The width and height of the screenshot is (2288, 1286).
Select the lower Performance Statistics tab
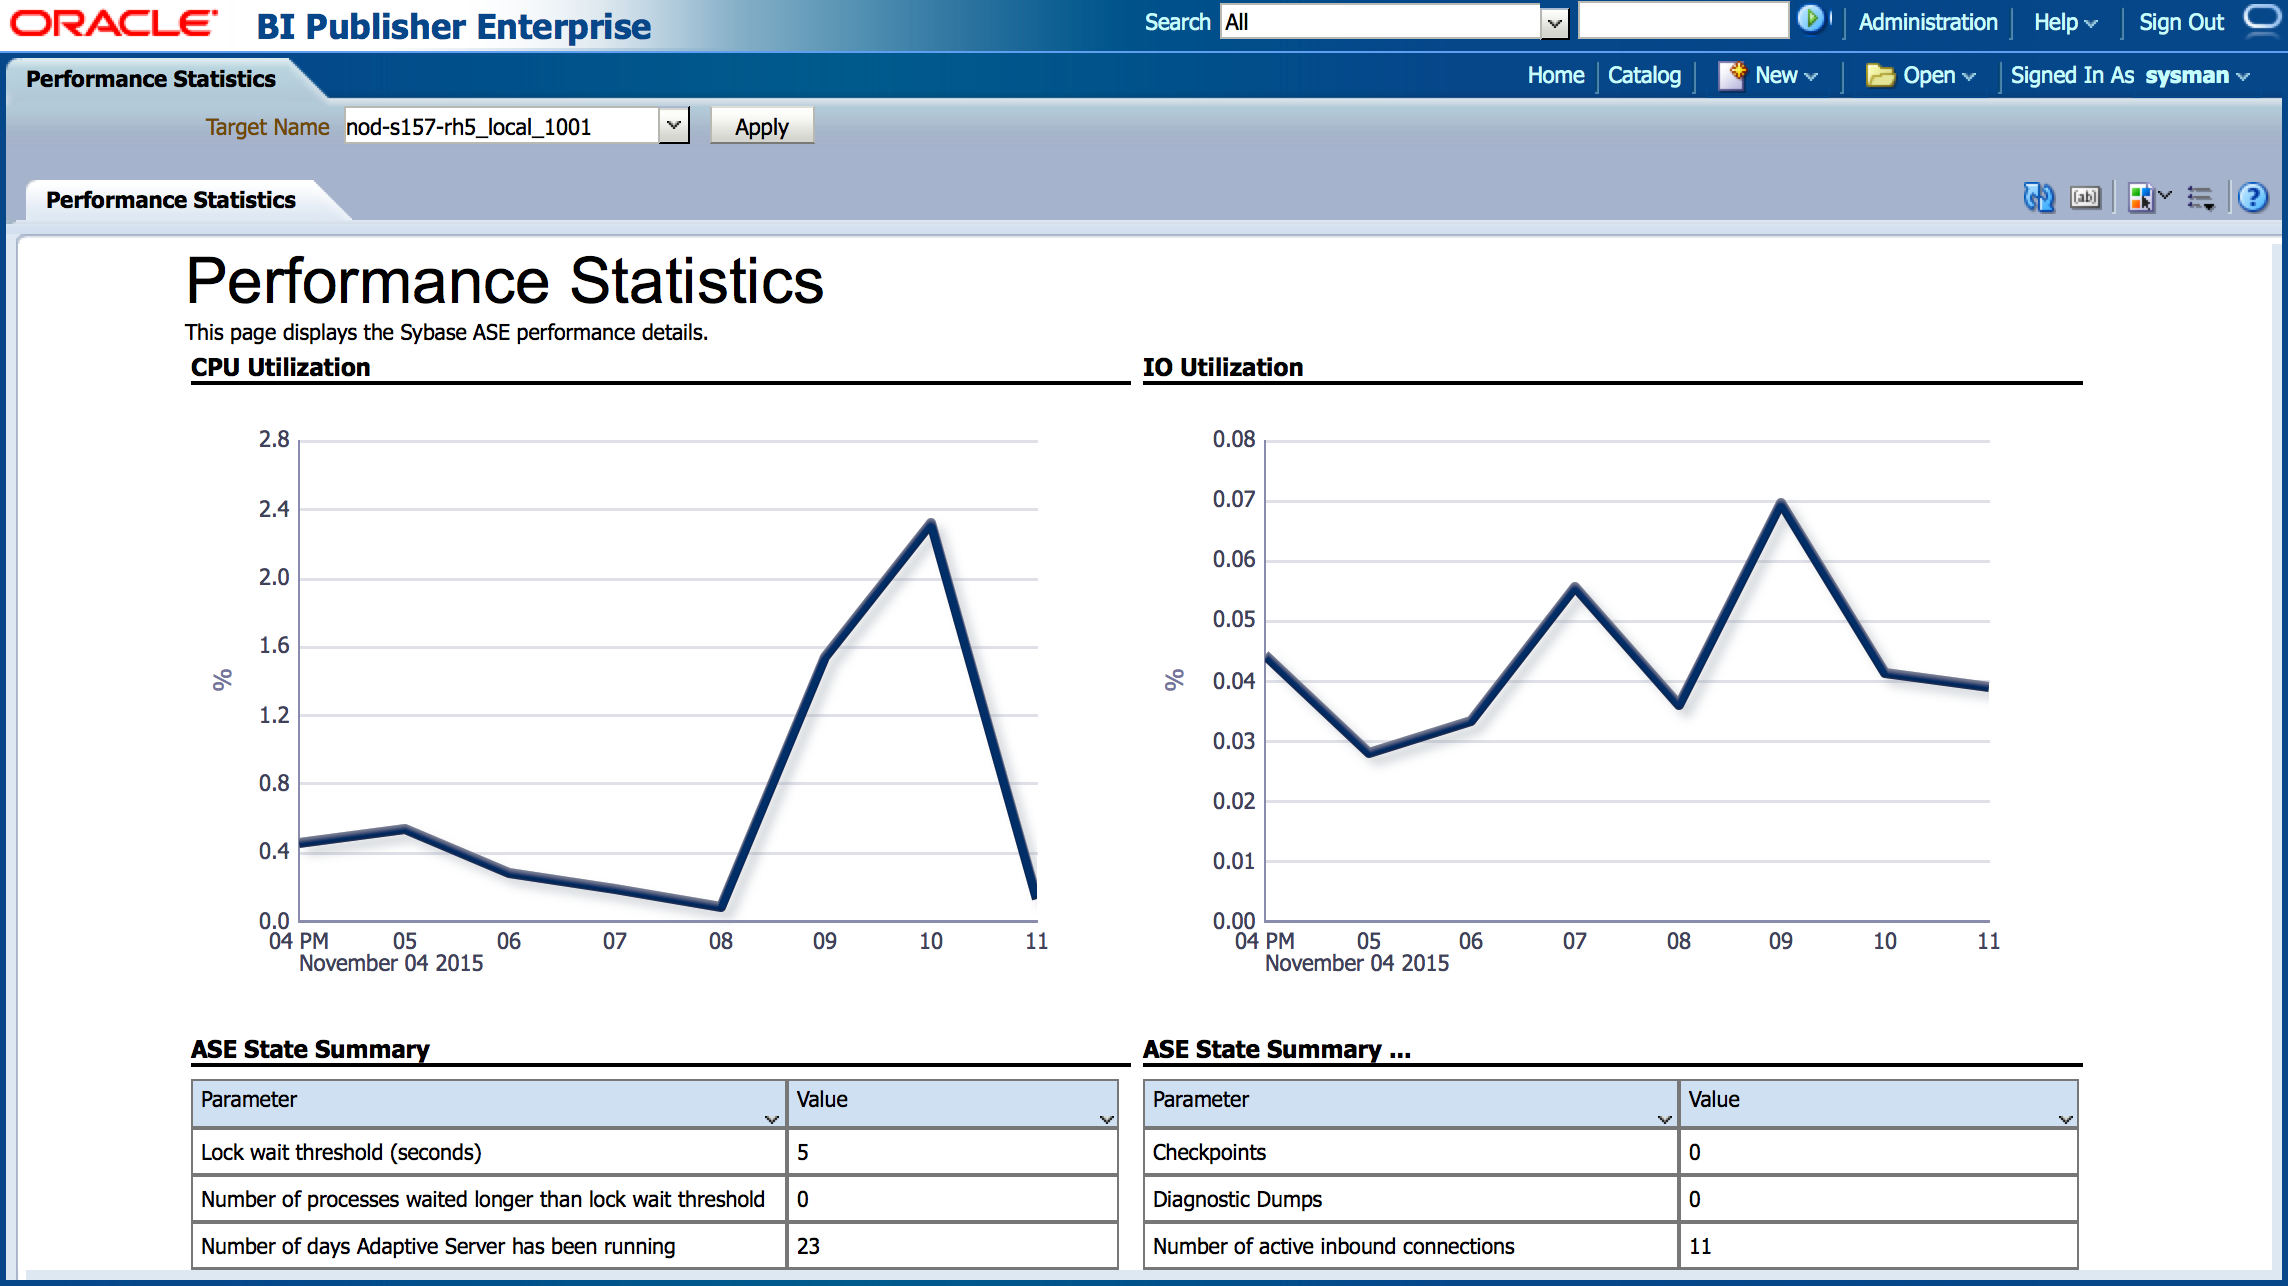(171, 200)
